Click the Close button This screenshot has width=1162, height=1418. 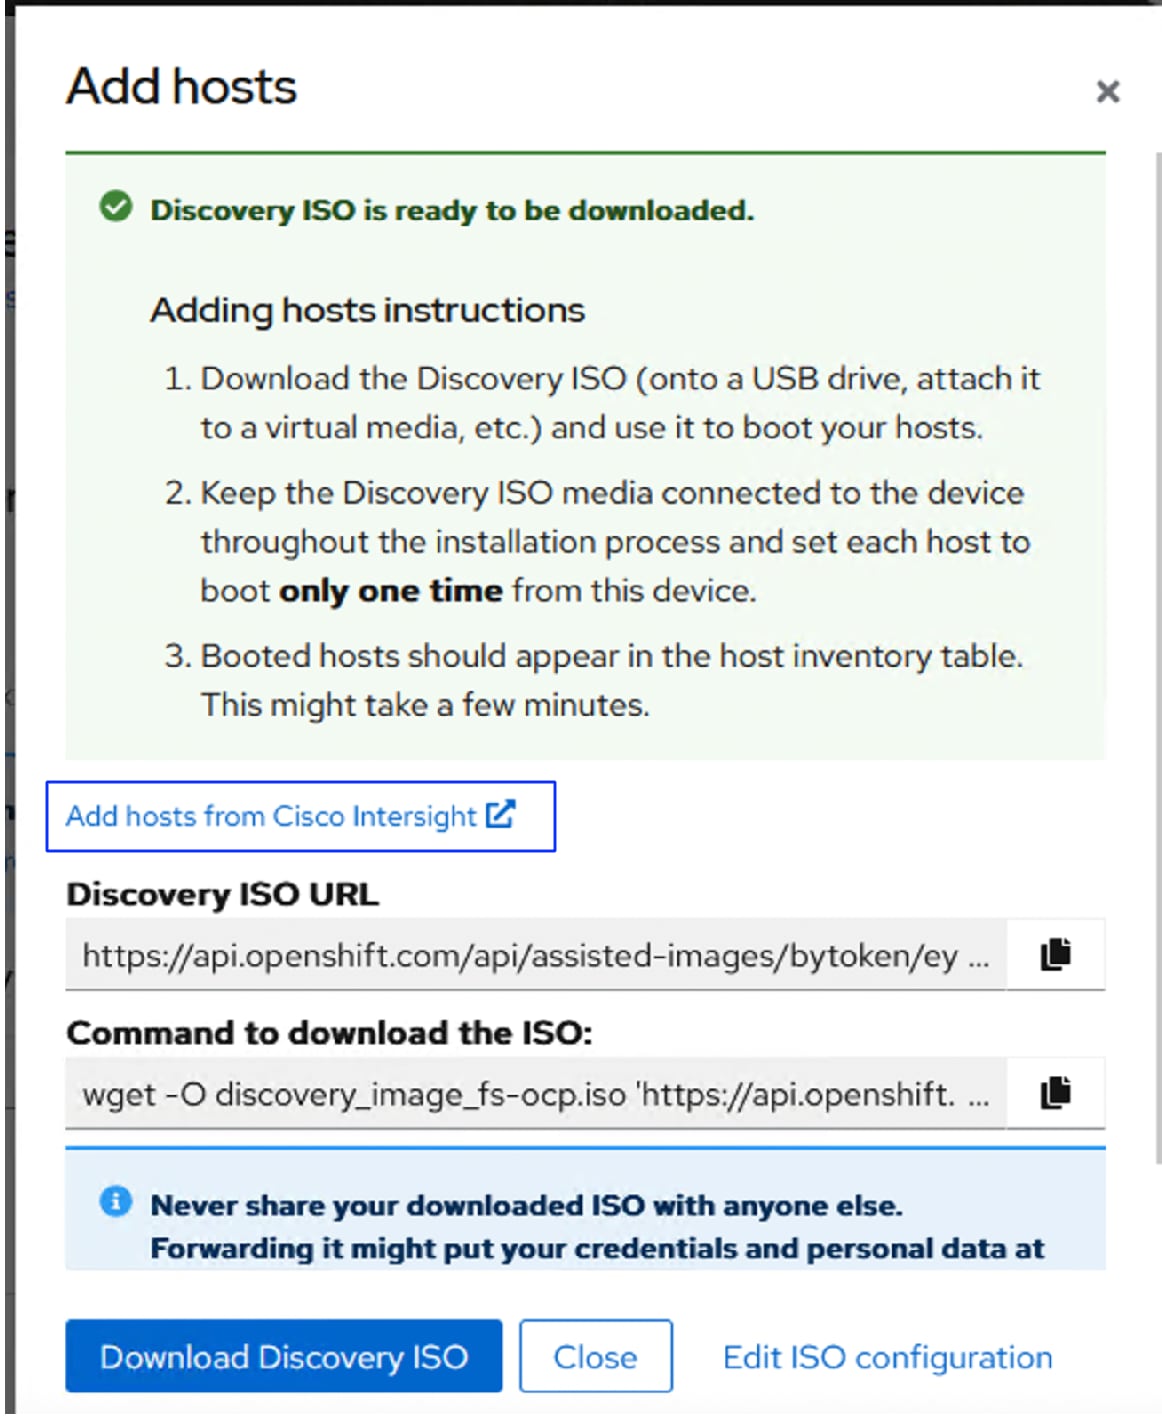click(595, 1357)
